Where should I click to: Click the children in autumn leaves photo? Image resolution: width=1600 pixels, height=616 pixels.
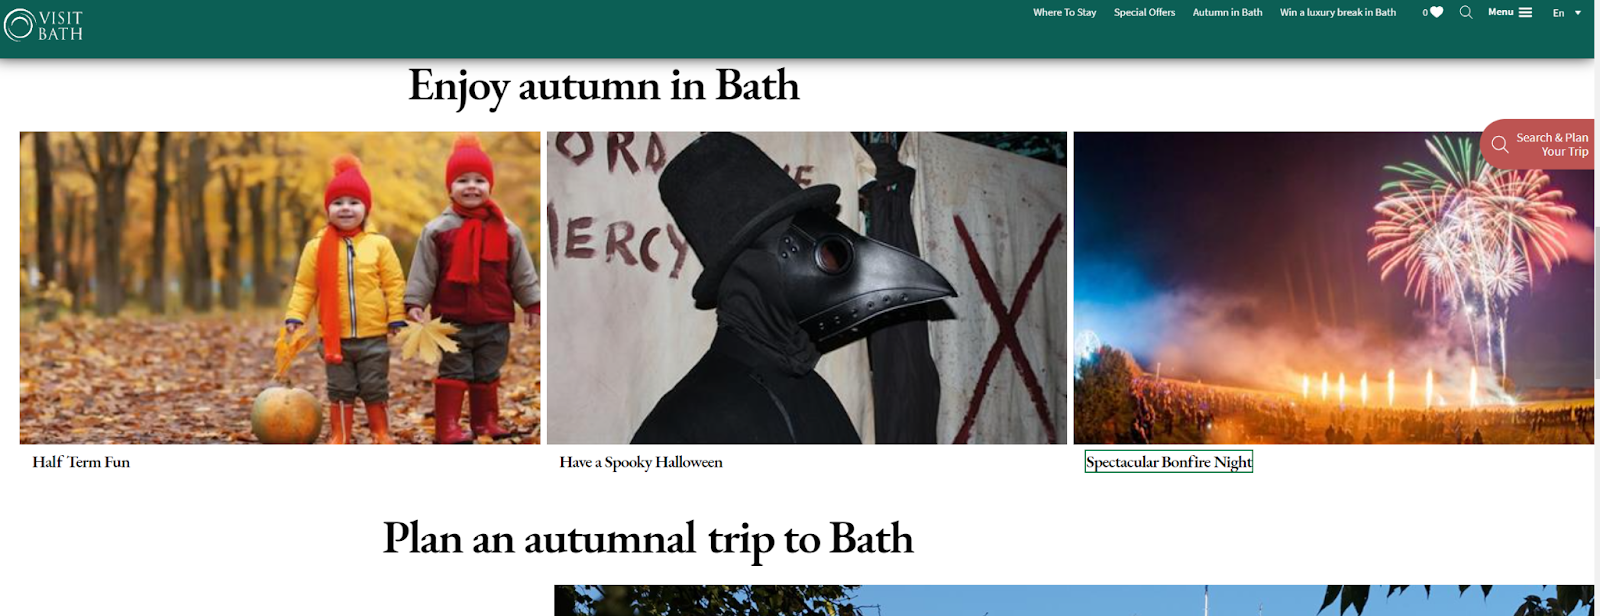coord(280,288)
